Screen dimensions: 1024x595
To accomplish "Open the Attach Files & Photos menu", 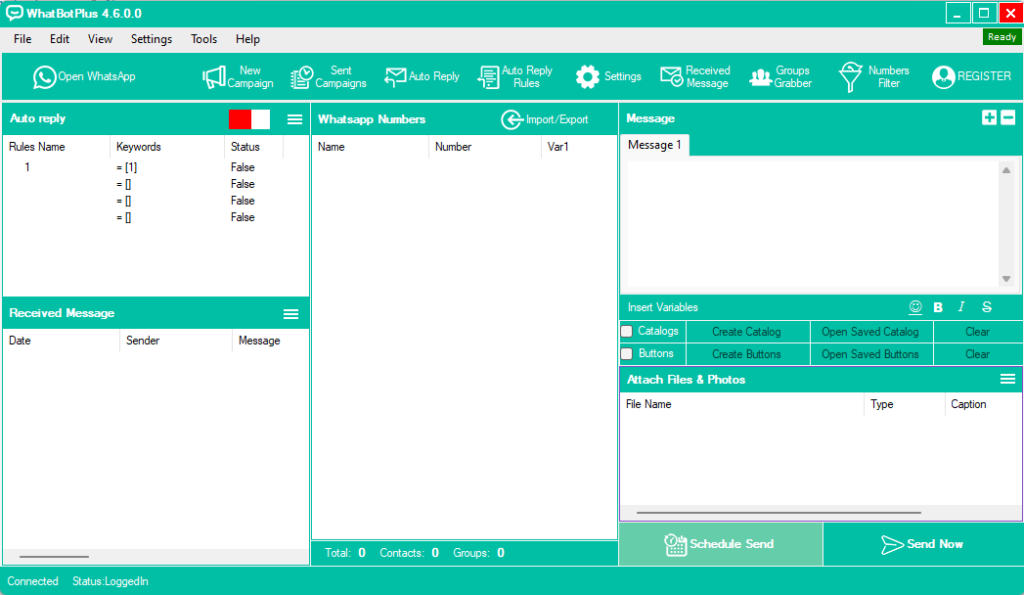I will pyautogui.click(x=1008, y=379).
